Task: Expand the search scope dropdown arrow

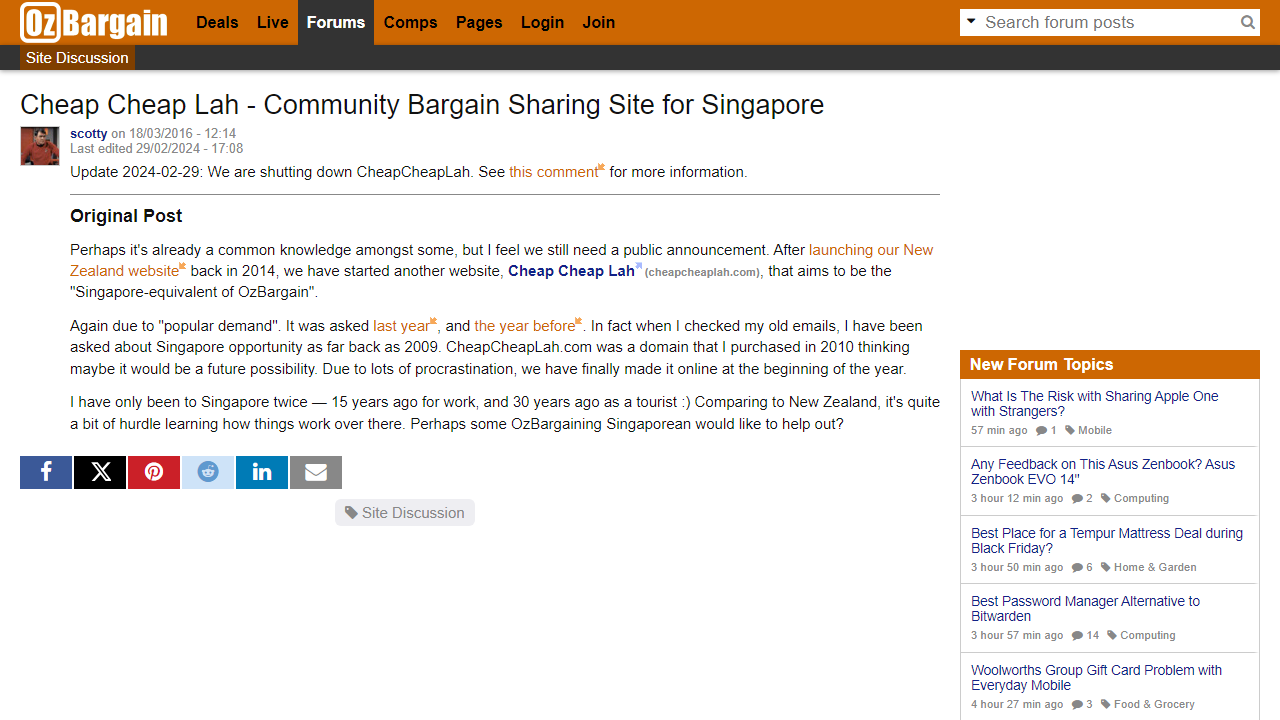Action: (971, 21)
